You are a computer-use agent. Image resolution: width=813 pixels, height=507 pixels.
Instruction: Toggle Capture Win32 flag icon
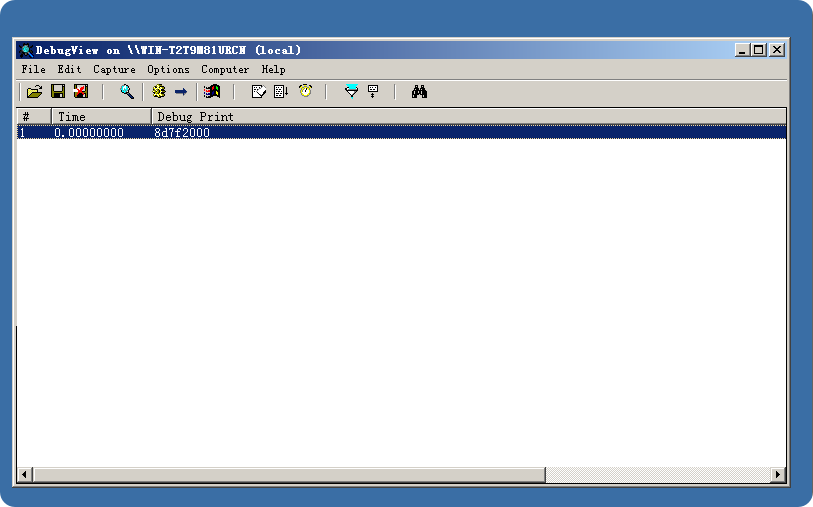point(212,92)
